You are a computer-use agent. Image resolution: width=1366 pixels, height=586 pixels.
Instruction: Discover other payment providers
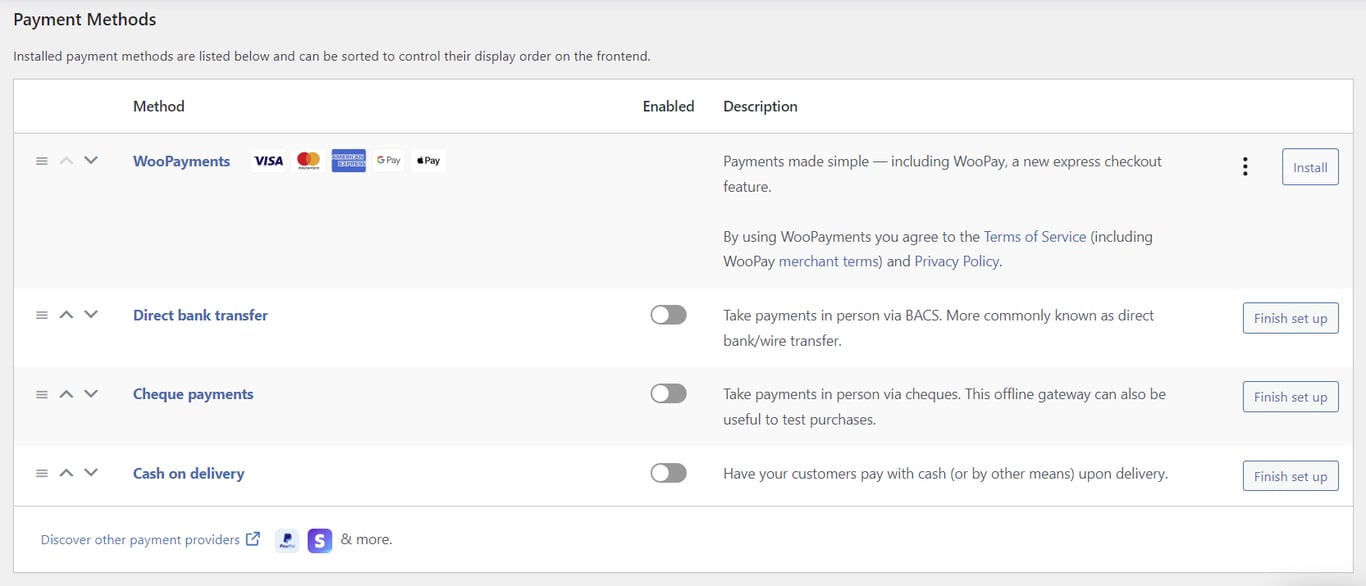[140, 539]
